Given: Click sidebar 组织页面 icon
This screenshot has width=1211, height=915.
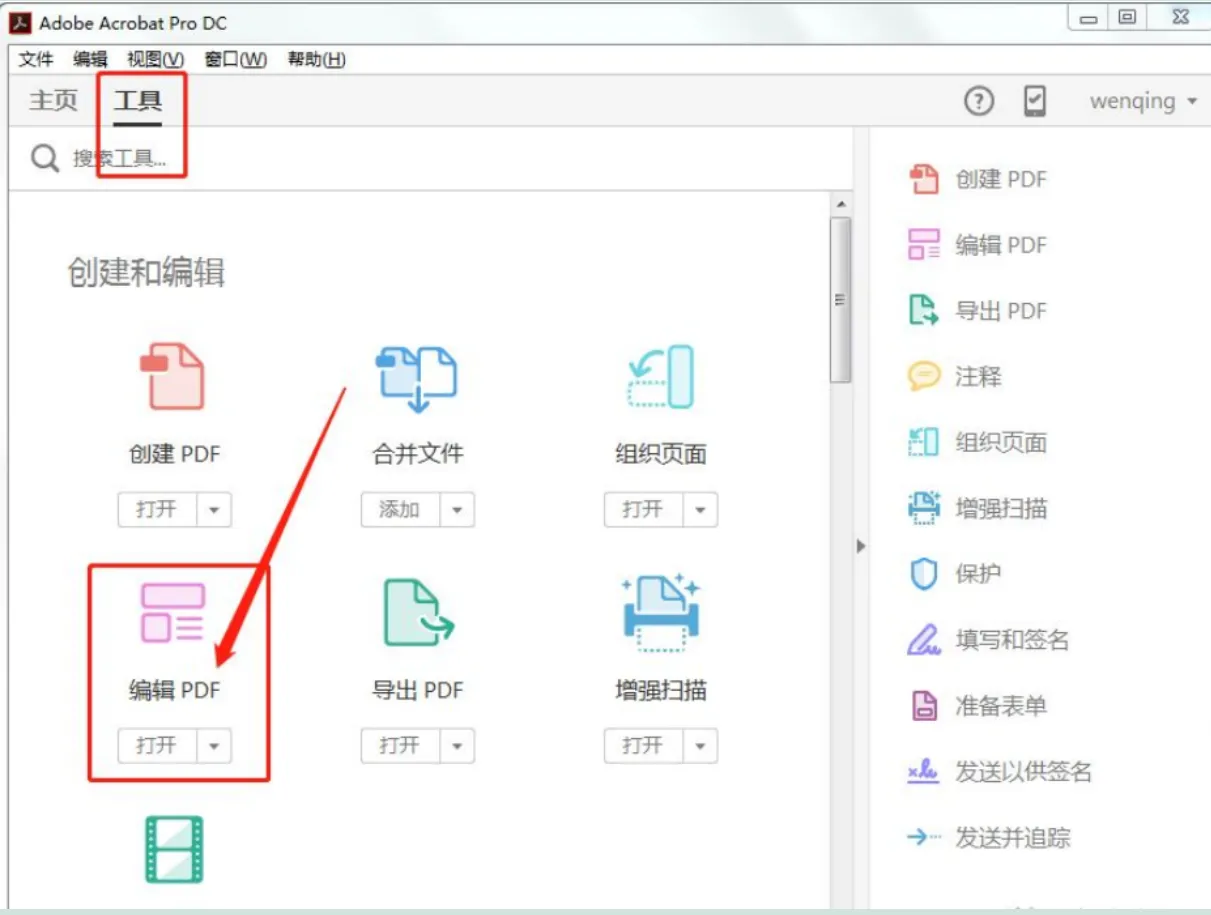Looking at the screenshot, I should 924,442.
